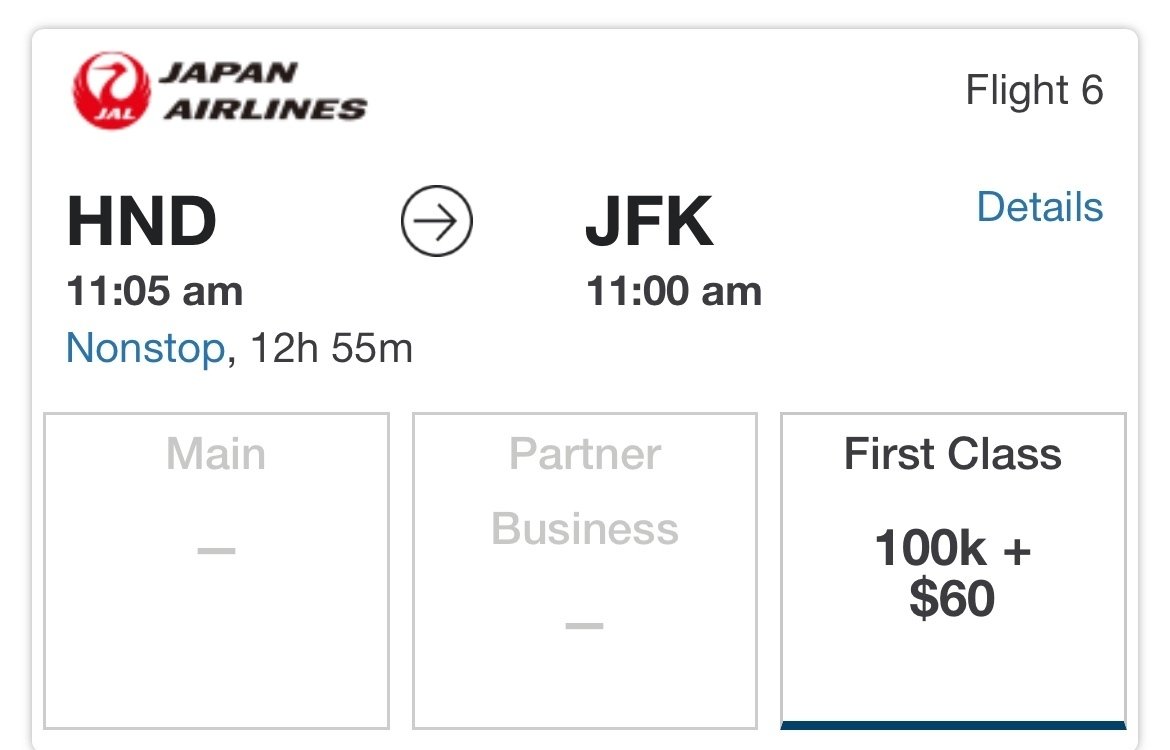The width and height of the screenshot is (1170, 750).
Task: Click the Japan Airlines name text
Action: (265, 91)
